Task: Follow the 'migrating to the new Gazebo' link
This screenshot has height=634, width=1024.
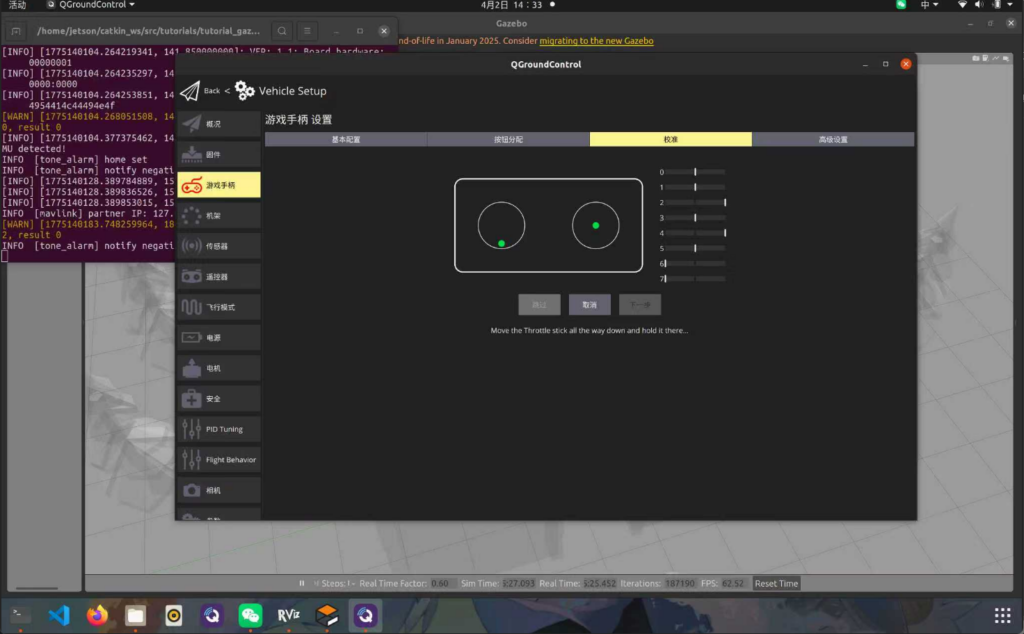Action: click(x=596, y=41)
